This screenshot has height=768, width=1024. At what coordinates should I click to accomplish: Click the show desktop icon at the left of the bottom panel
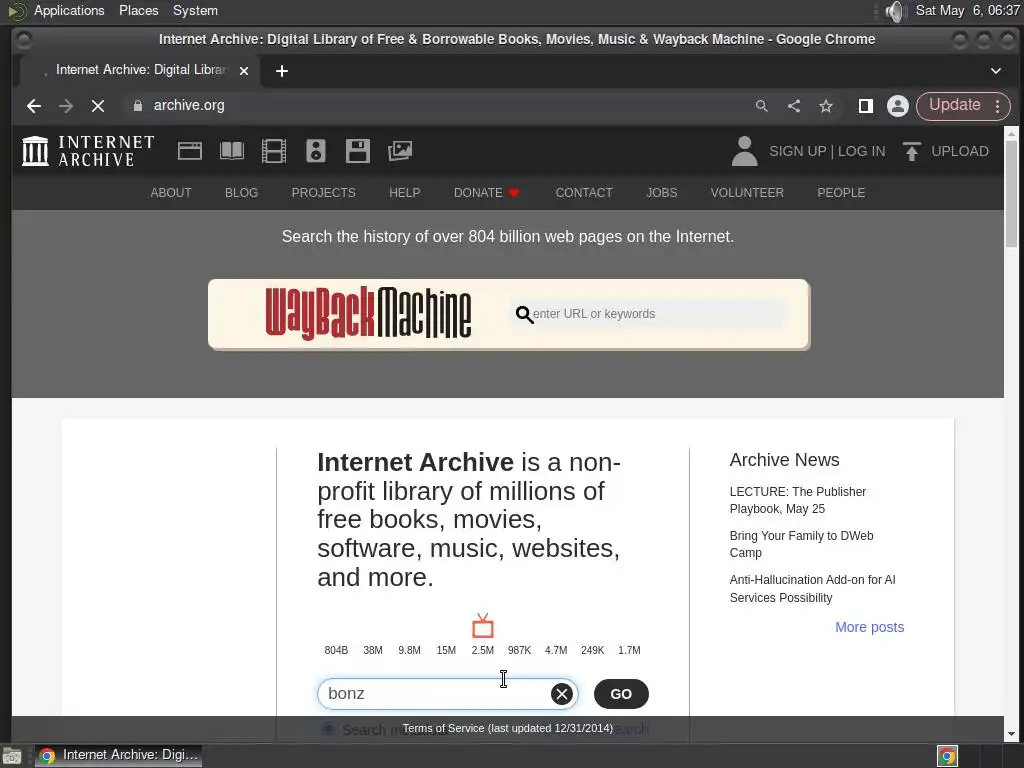point(11,756)
